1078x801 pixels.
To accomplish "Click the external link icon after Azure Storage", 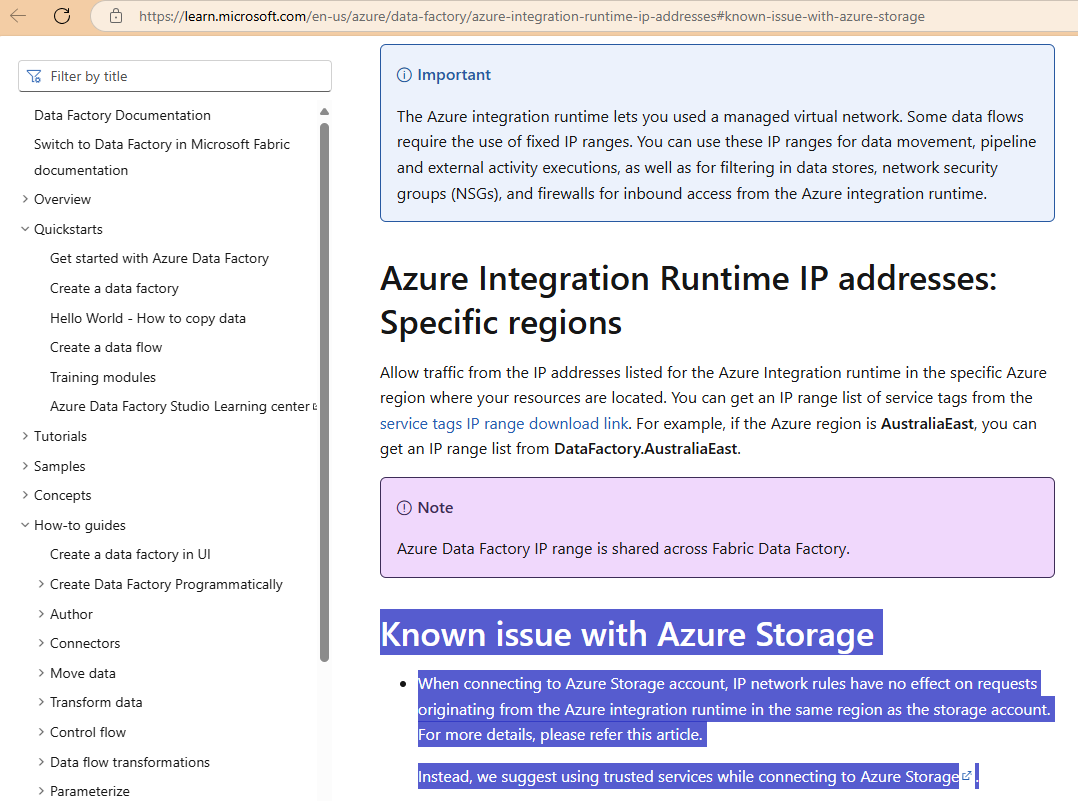I will pyautogui.click(x=967, y=776).
